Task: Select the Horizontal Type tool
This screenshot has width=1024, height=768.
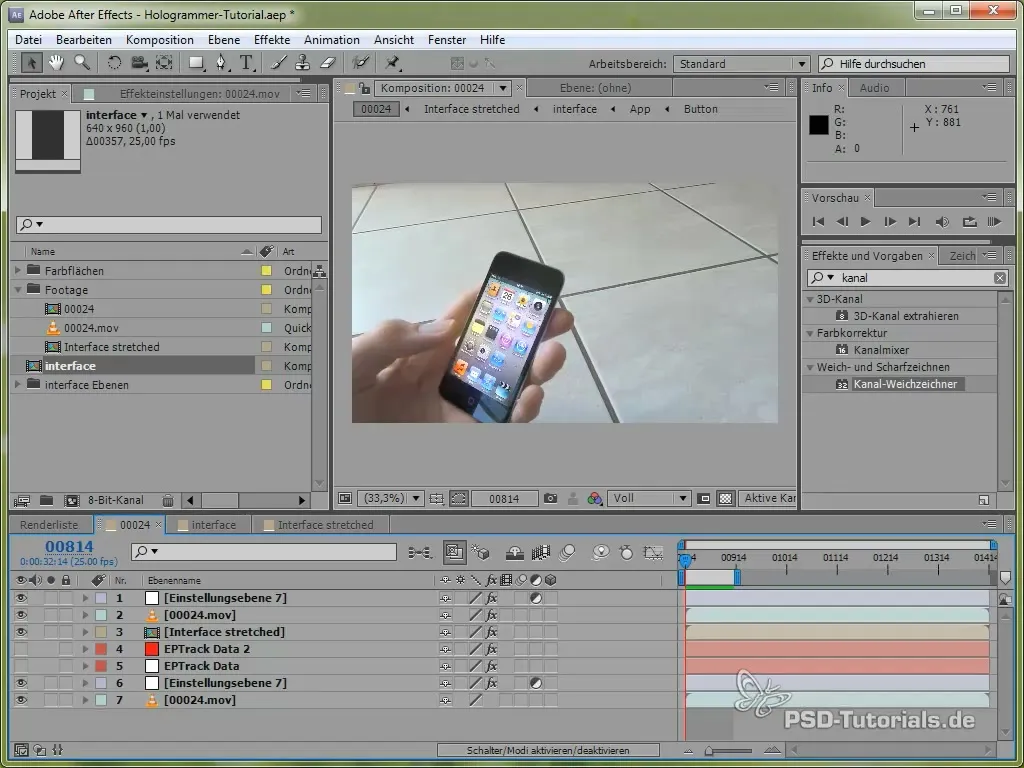Action: pyautogui.click(x=246, y=63)
